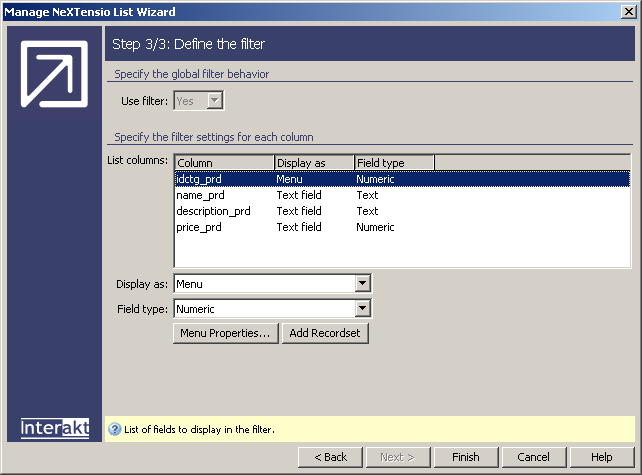Click the Column header in list
The width and height of the screenshot is (642, 475).
pos(224,162)
